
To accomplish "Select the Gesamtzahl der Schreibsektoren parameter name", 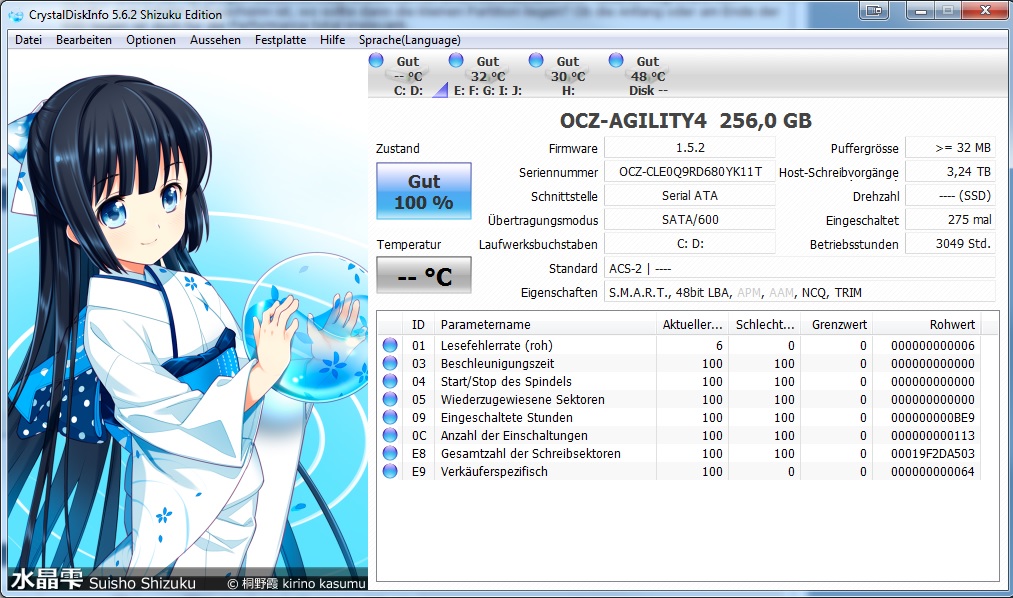I will pyautogui.click(x=530, y=454).
